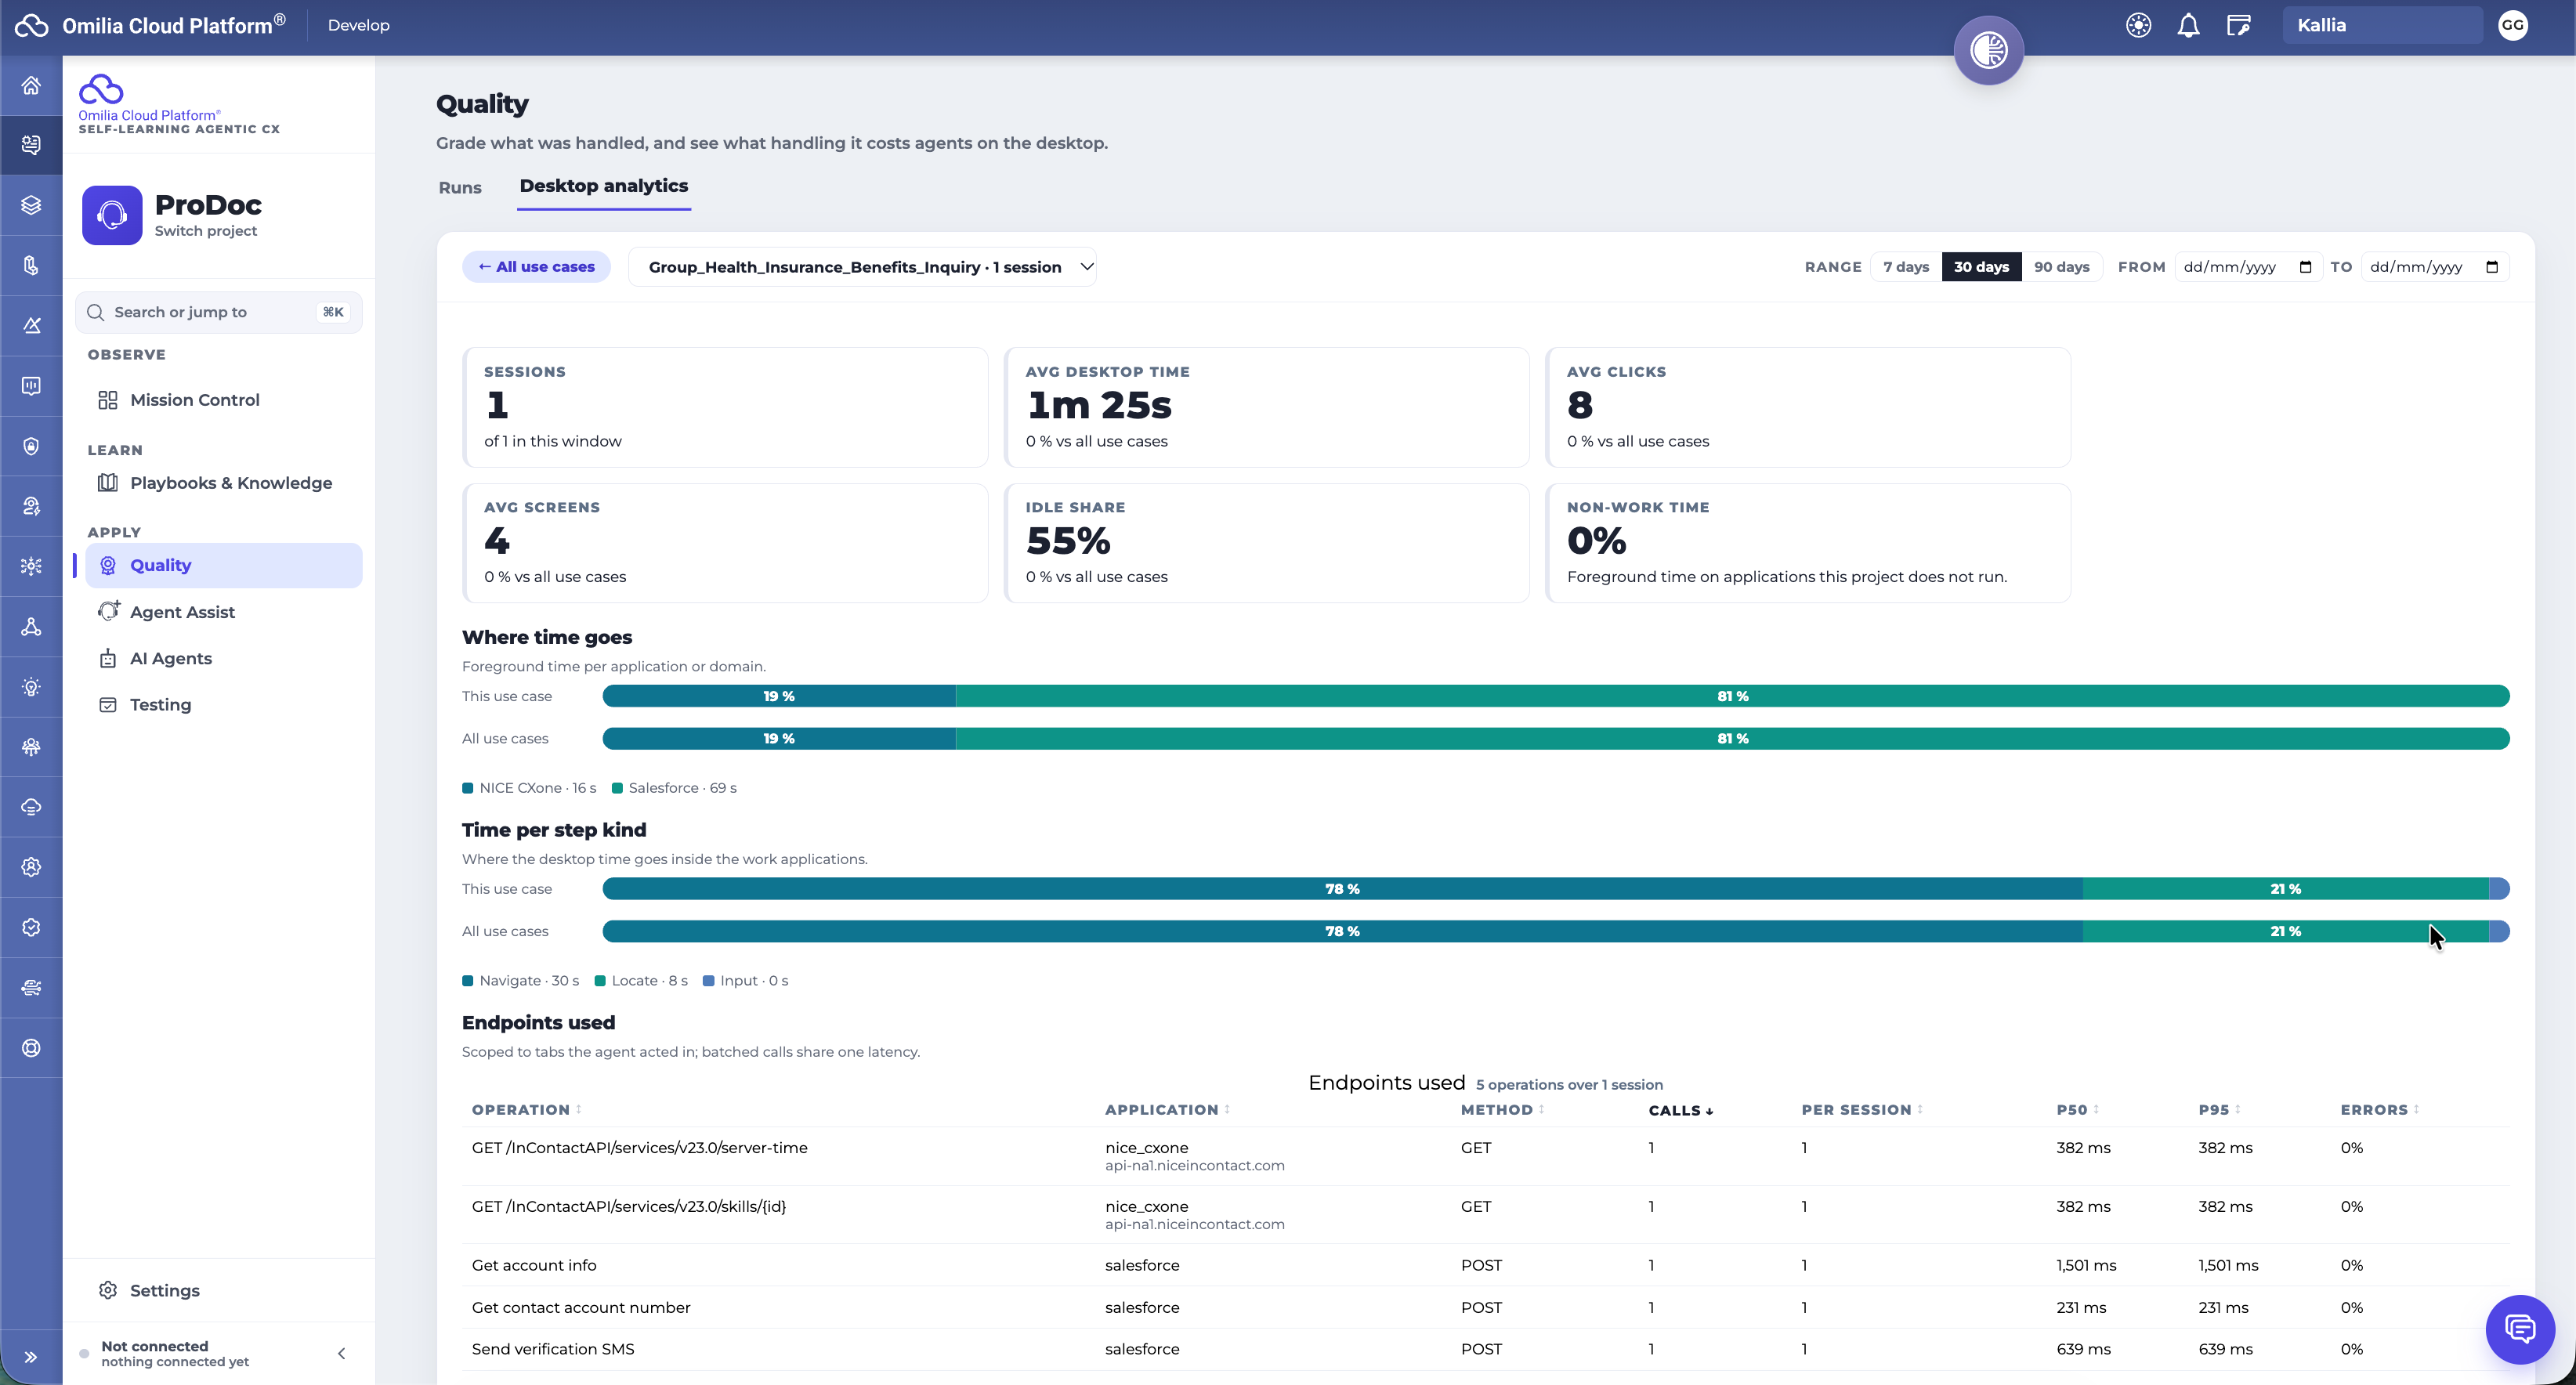2576x1385 pixels.
Task: Collapse the sidebar via Not connected chevron
Action: [341, 1353]
